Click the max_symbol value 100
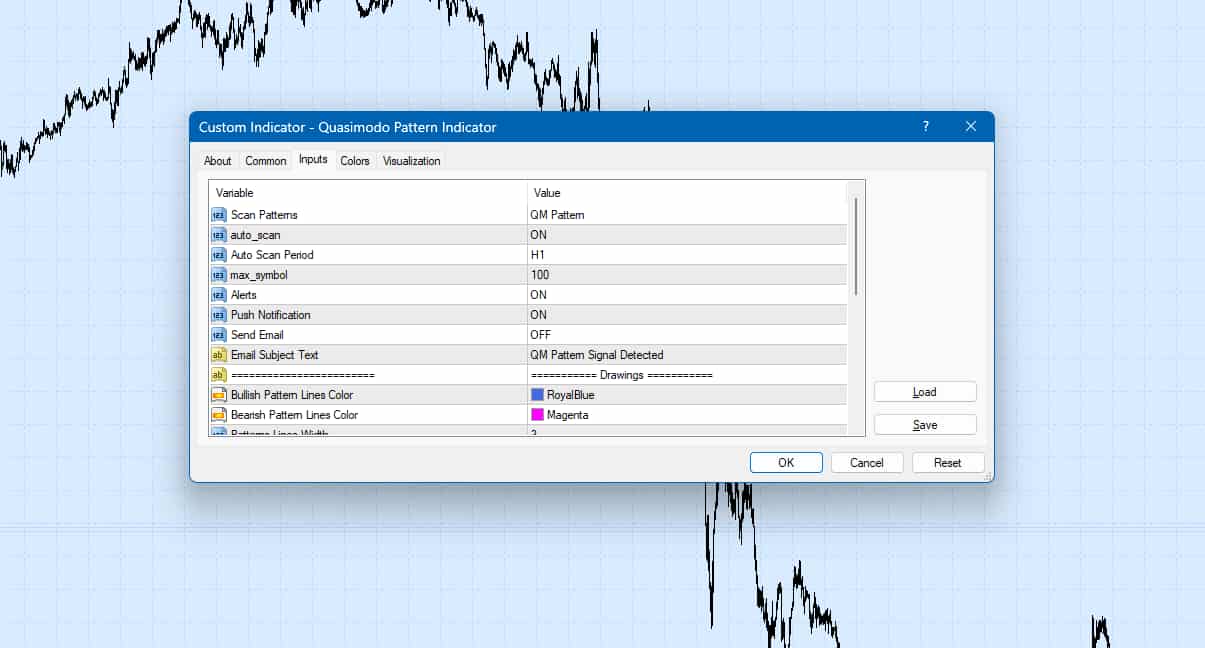The height and width of the screenshot is (648, 1205). (x=687, y=275)
